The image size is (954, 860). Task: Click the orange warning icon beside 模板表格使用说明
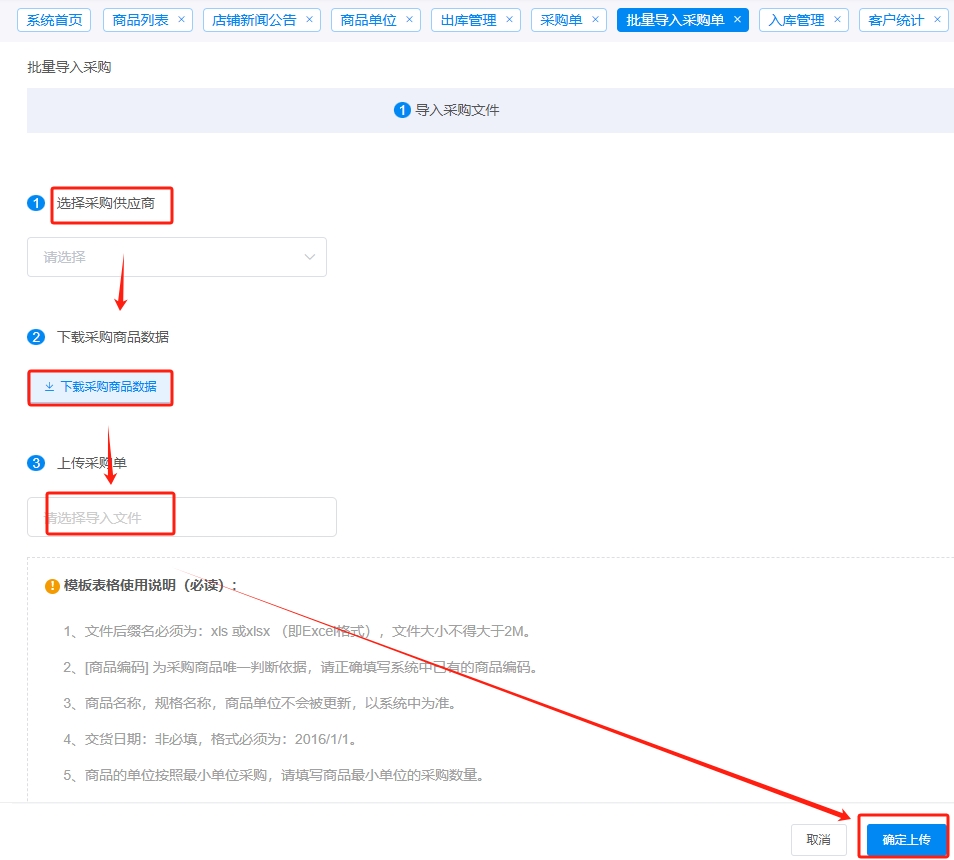click(x=52, y=586)
